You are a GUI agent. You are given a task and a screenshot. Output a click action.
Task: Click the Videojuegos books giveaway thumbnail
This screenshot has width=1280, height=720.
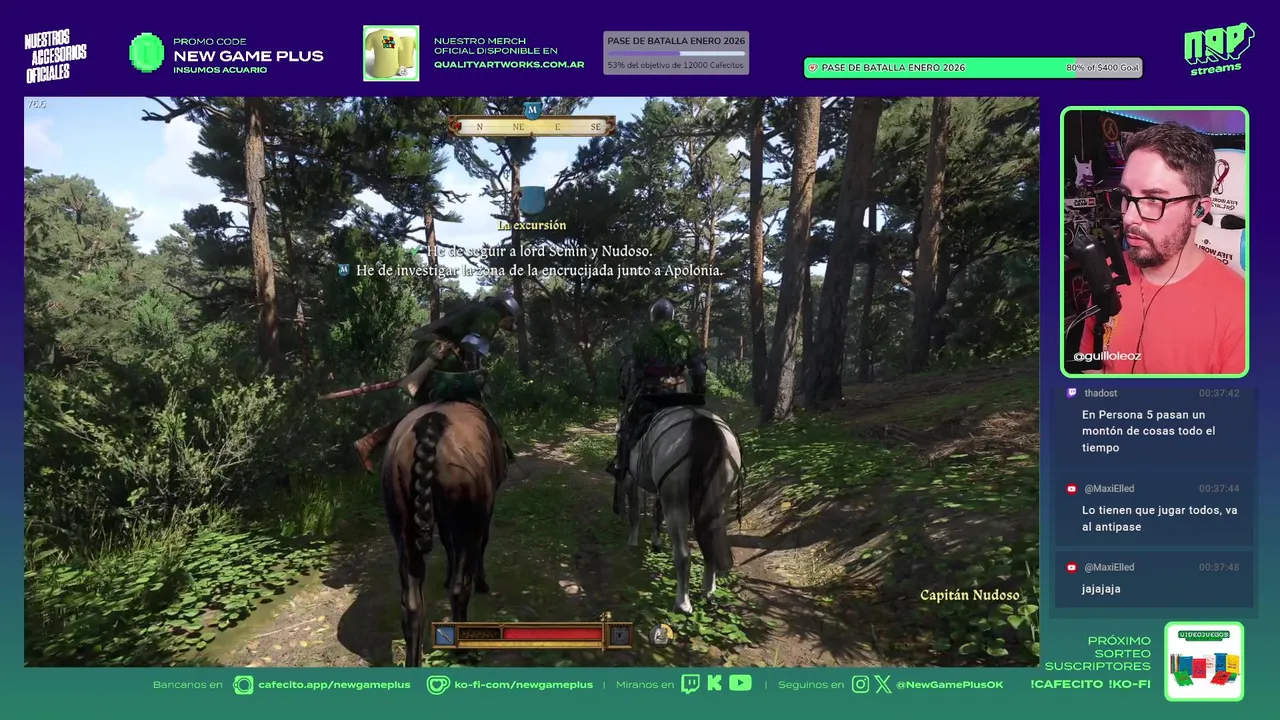point(1204,662)
